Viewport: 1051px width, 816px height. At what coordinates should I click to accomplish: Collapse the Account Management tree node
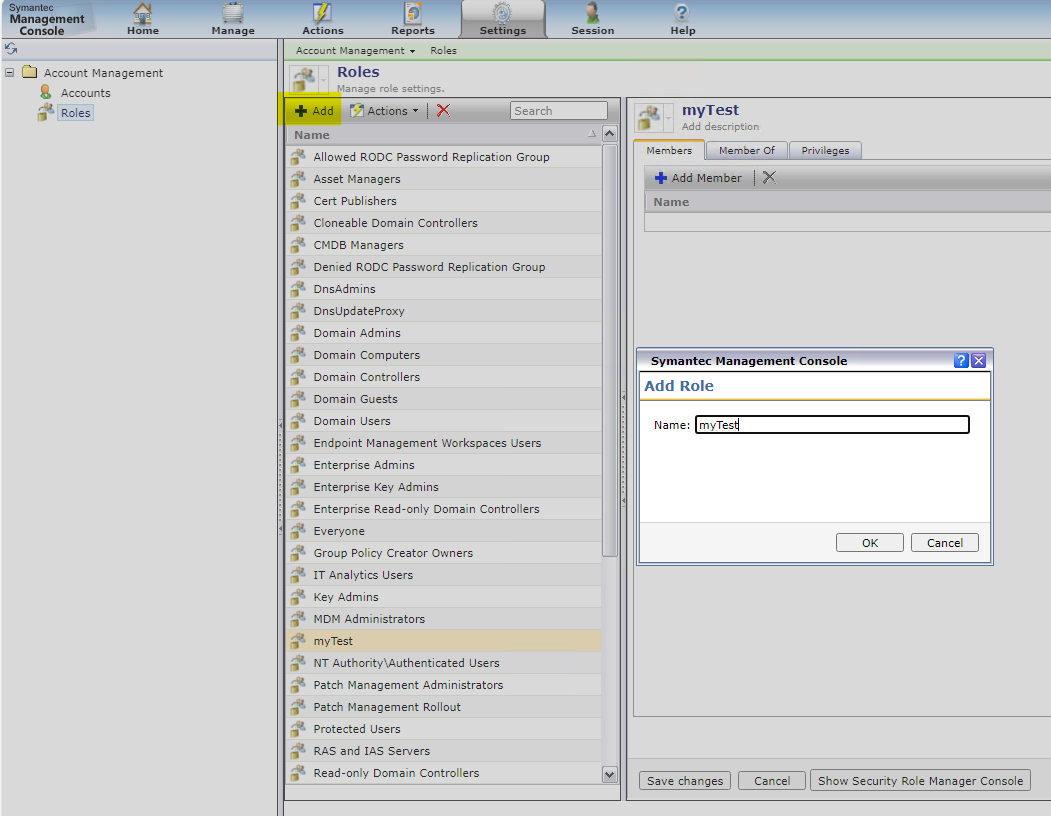(10, 73)
